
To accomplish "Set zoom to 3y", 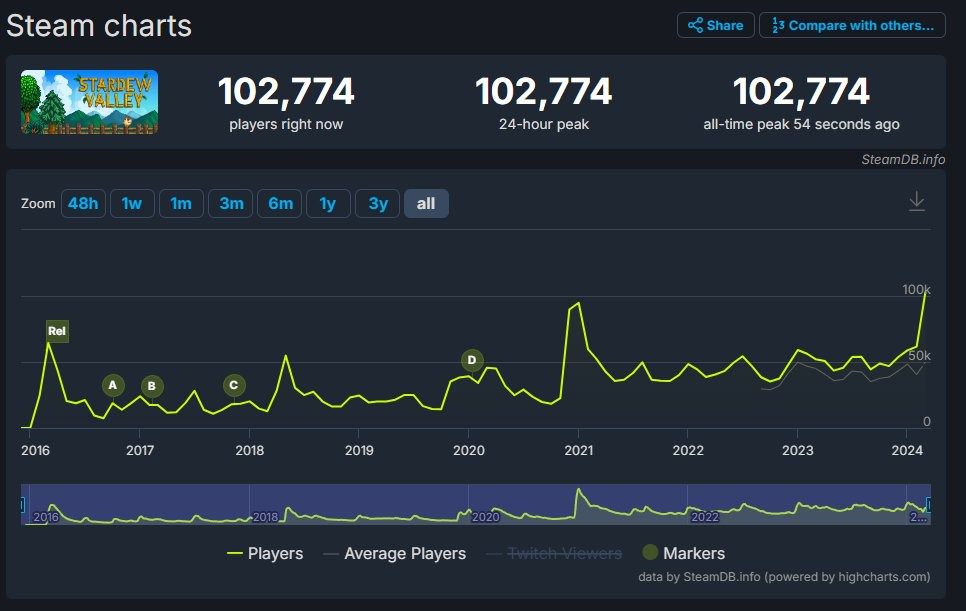I will 378,203.
